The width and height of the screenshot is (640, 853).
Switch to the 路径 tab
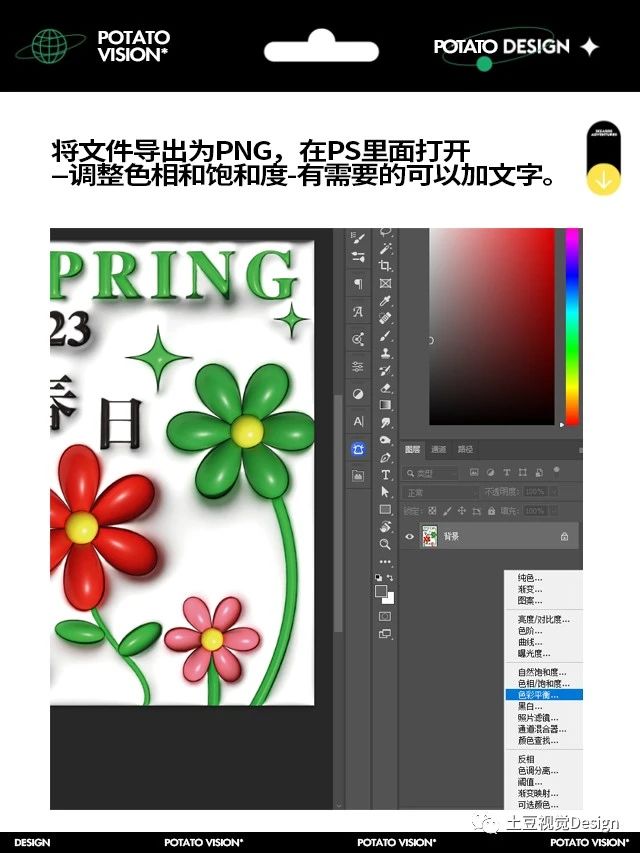pyautogui.click(x=465, y=449)
